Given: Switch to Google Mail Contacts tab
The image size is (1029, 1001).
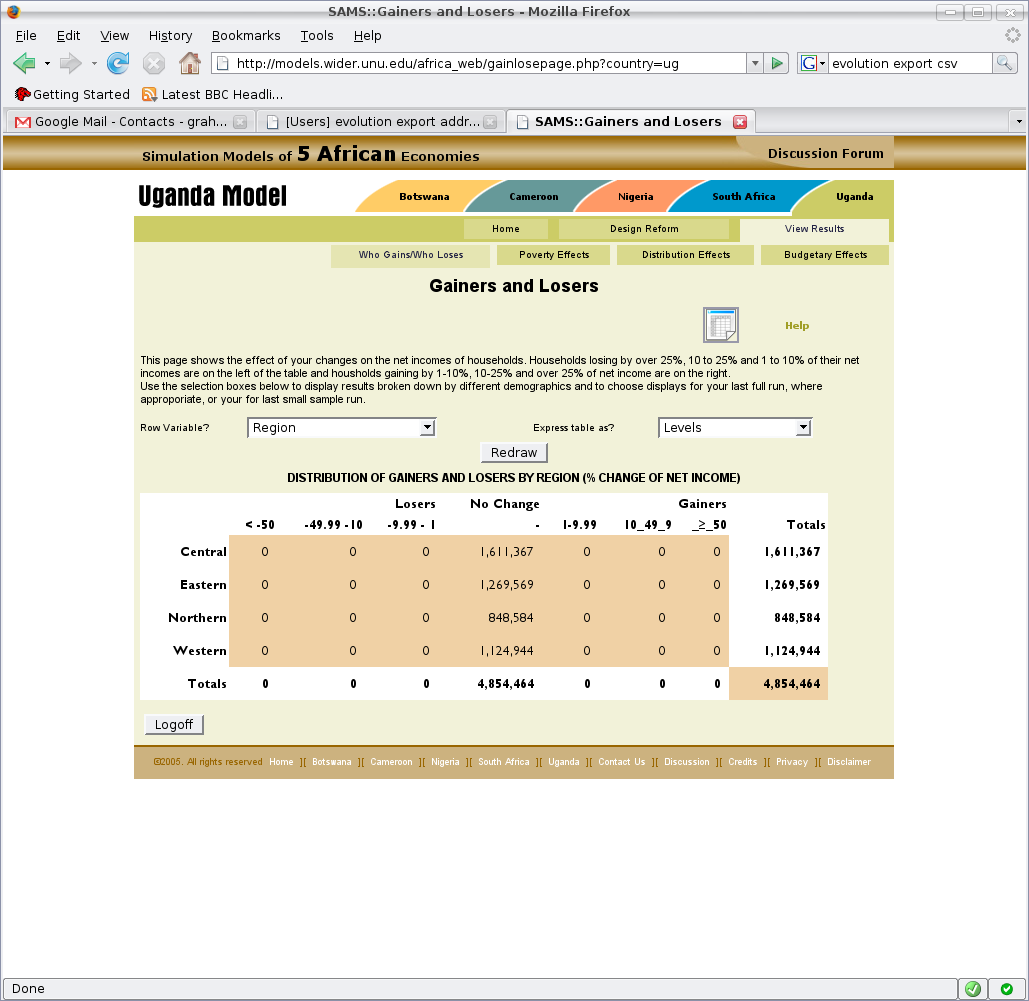Looking at the screenshot, I should coord(120,122).
